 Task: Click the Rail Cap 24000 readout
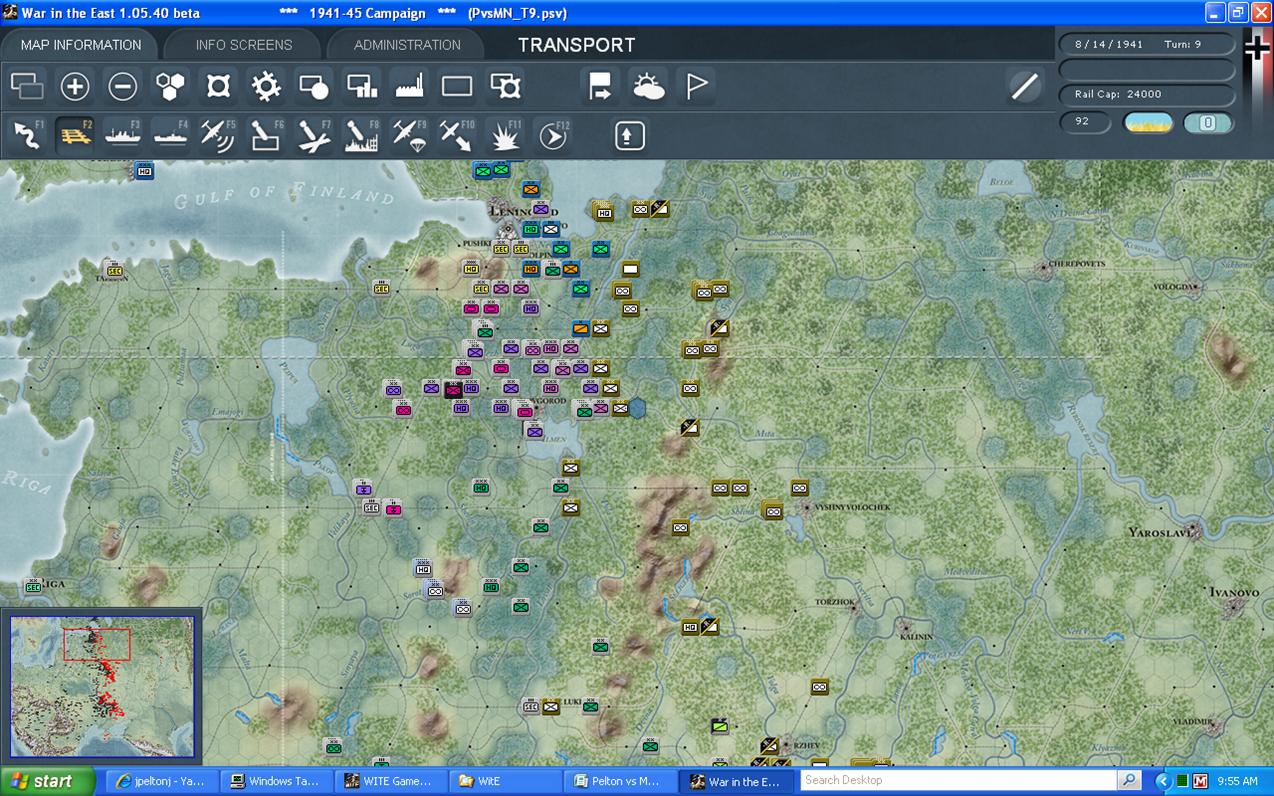[1146, 94]
